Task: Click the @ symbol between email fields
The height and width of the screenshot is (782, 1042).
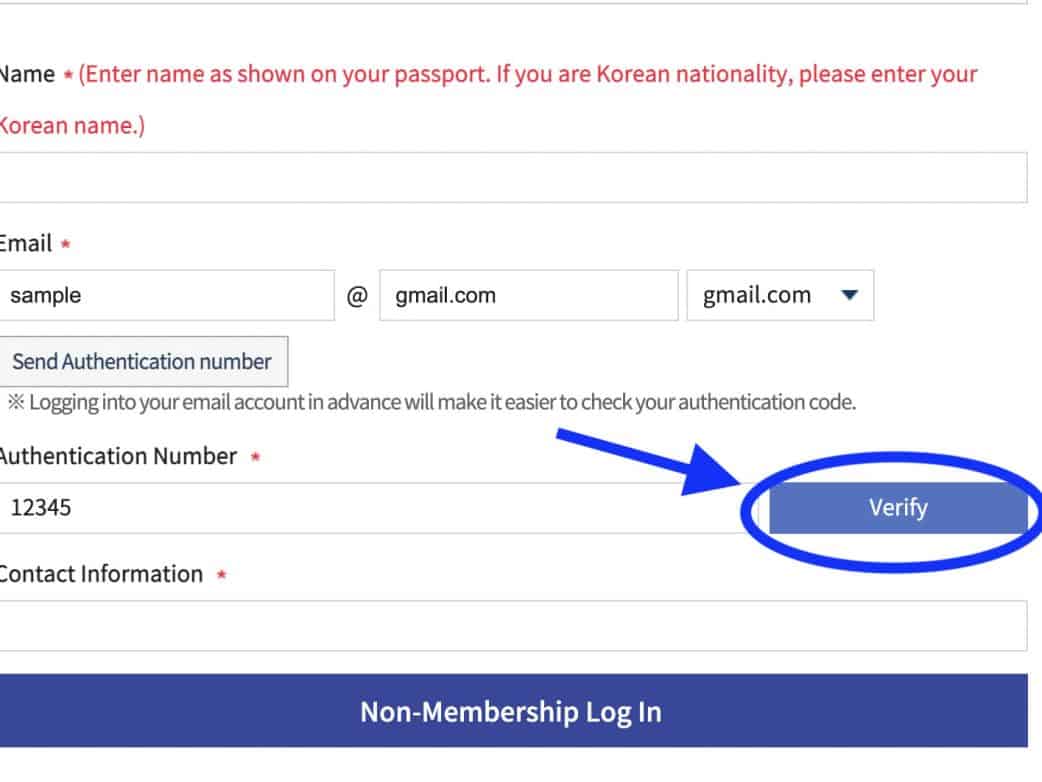Action: (357, 296)
